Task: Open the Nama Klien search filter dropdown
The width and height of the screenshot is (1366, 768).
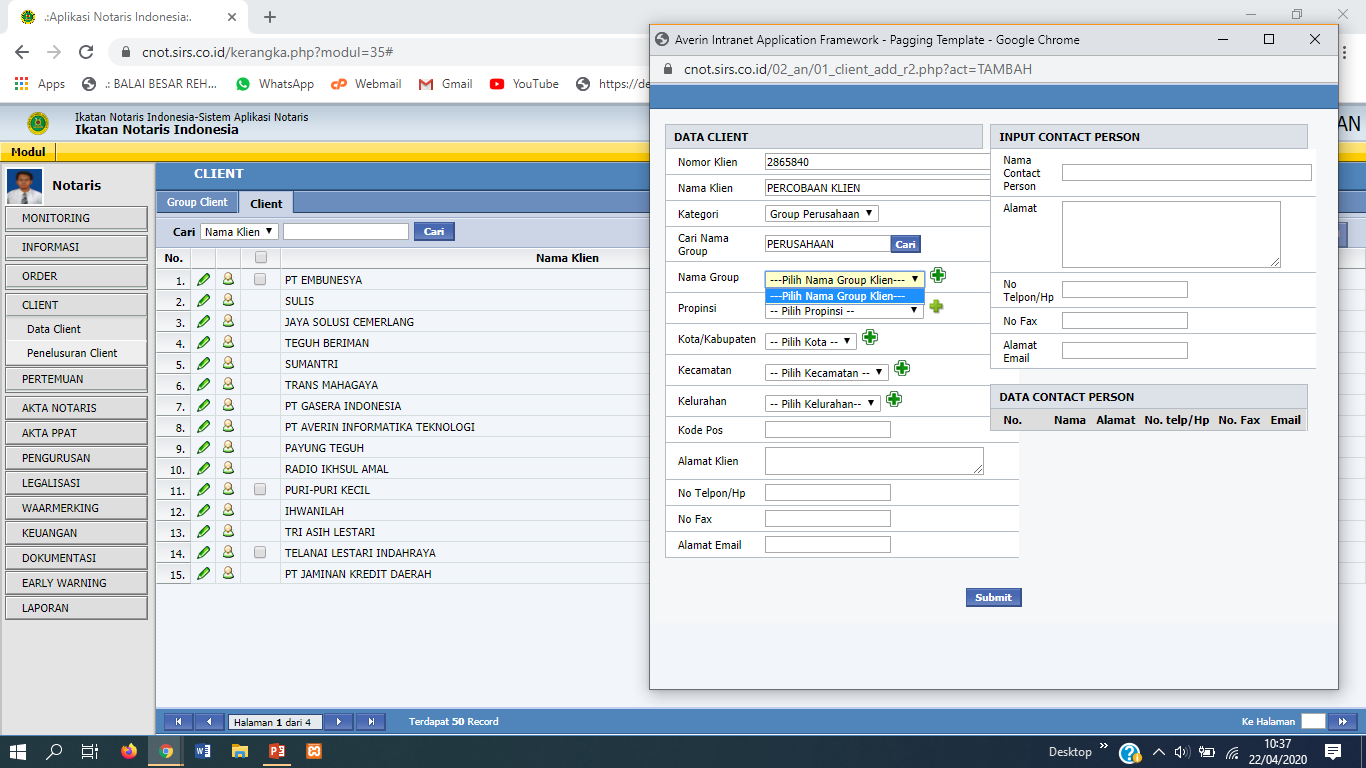Action: pos(238,232)
